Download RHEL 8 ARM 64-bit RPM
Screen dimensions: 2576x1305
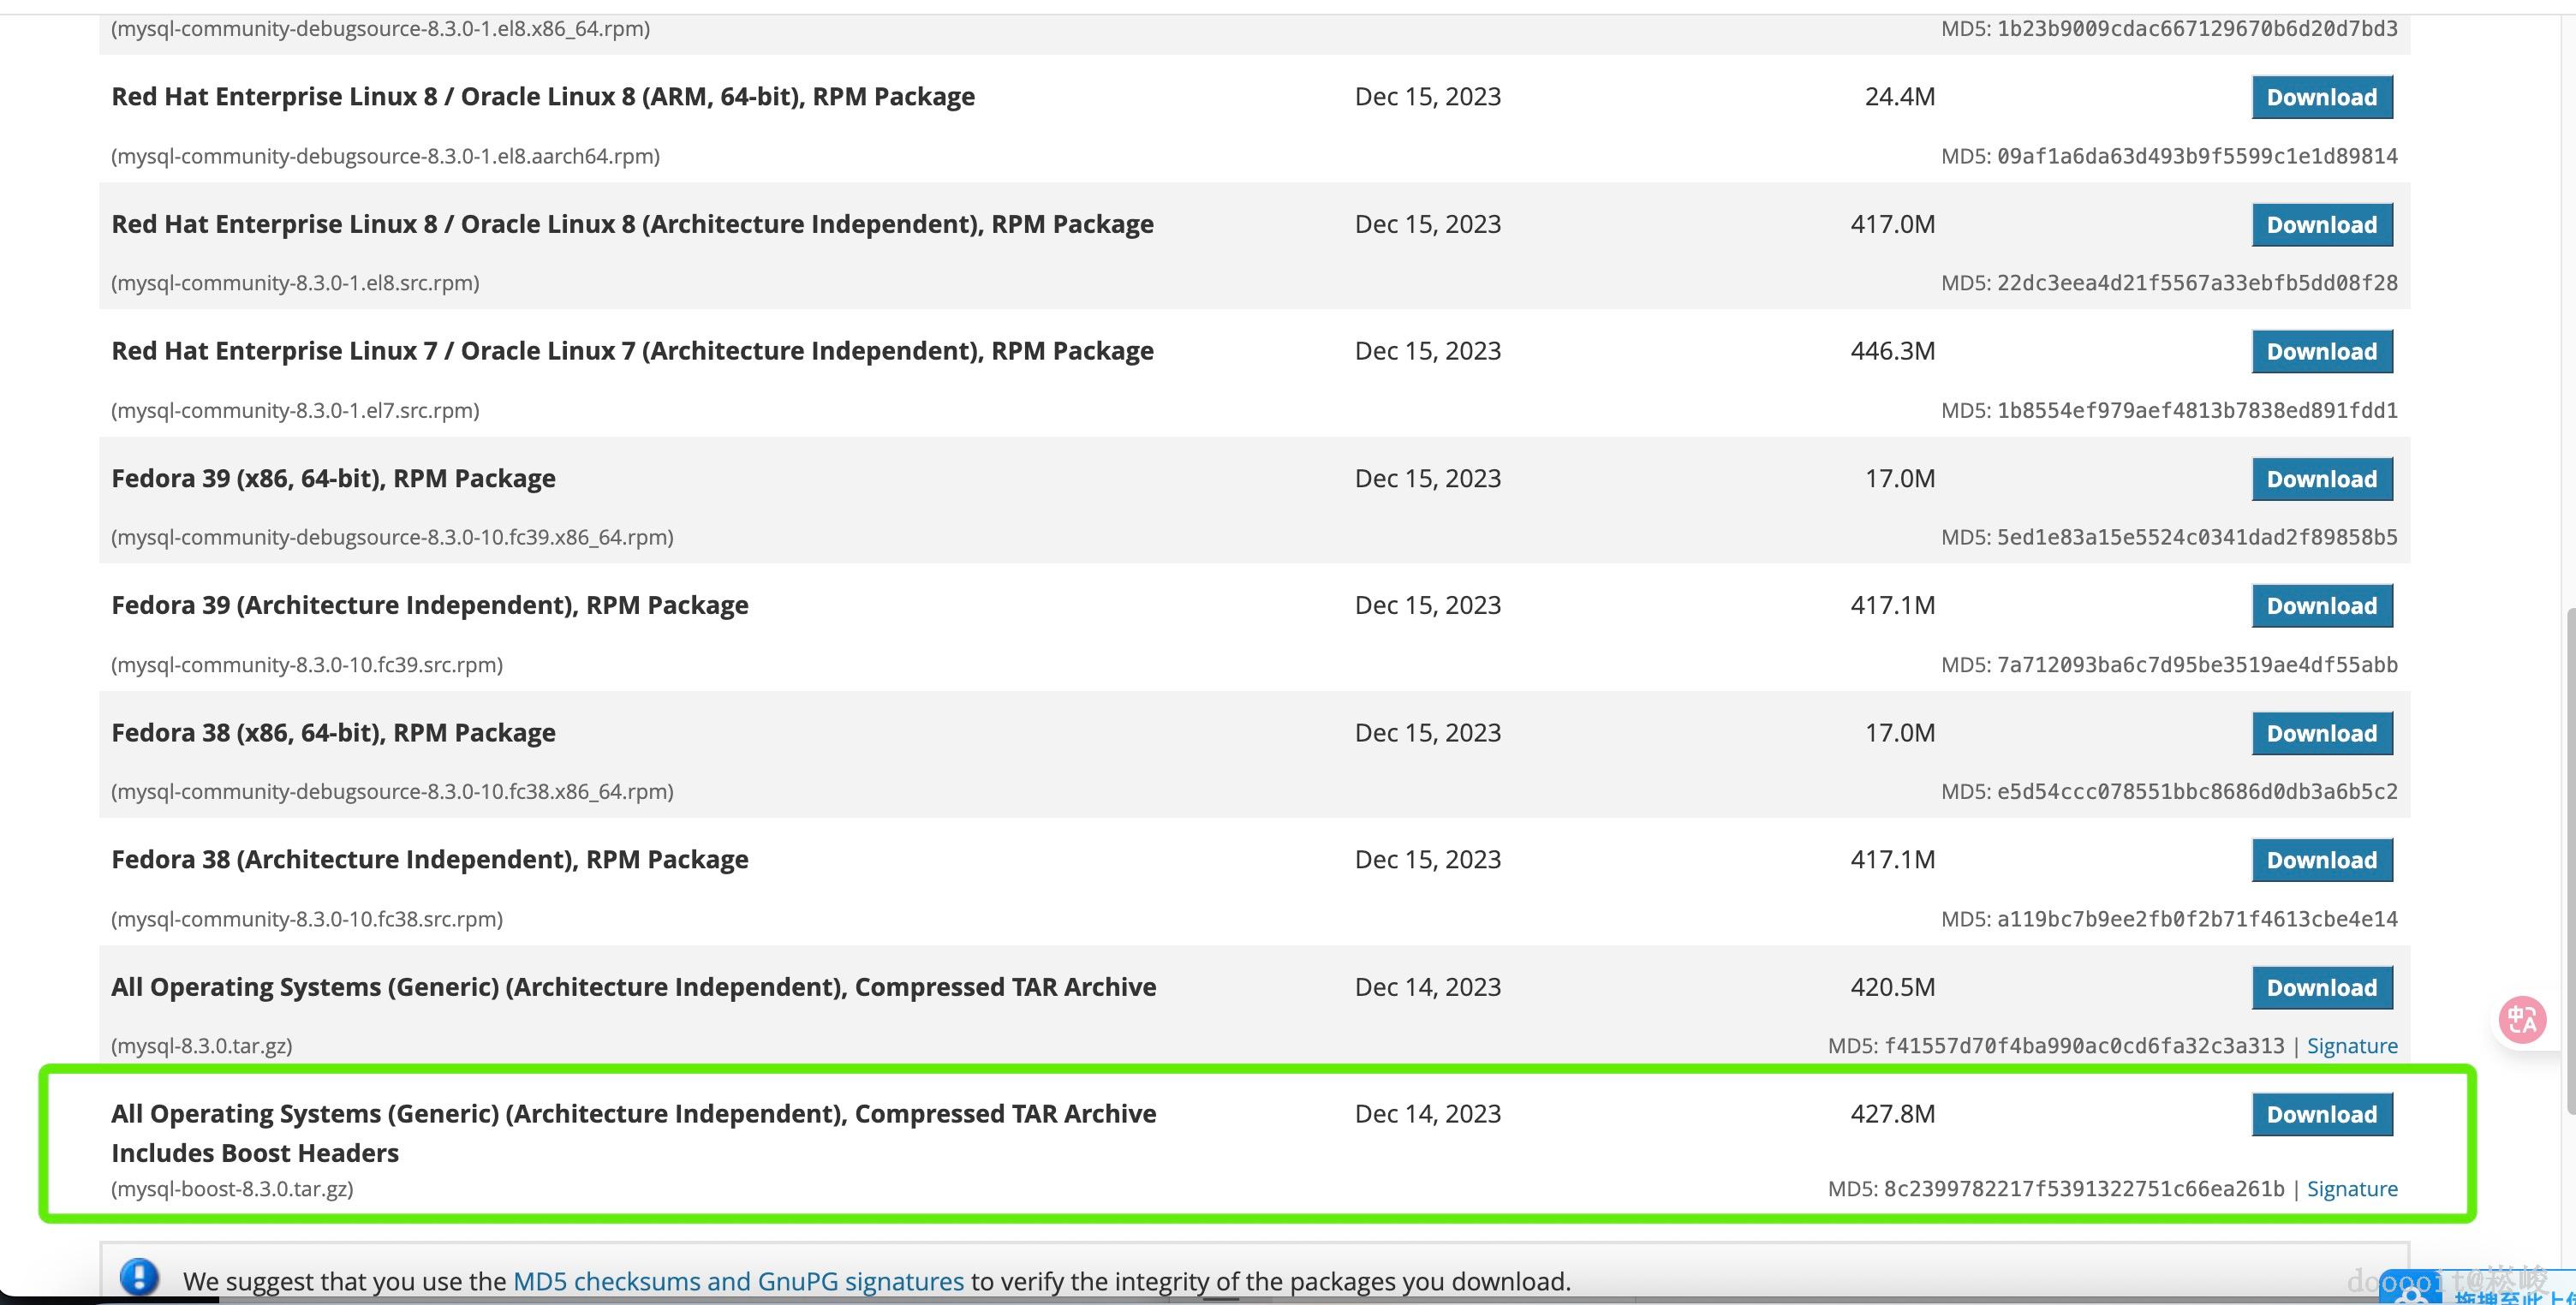point(2321,97)
